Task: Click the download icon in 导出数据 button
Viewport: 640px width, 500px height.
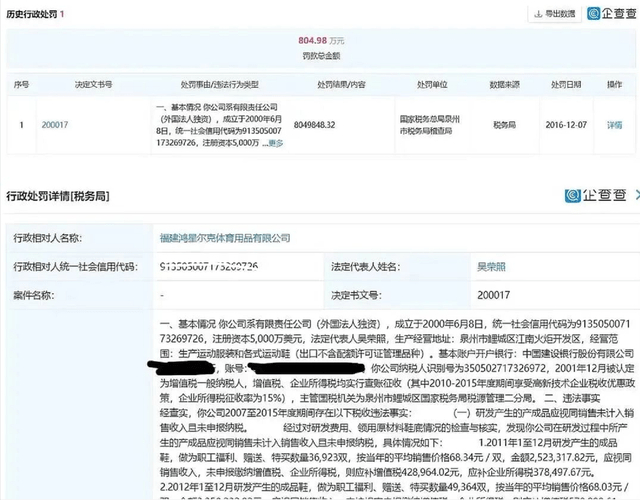Action: tap(538, 14)
